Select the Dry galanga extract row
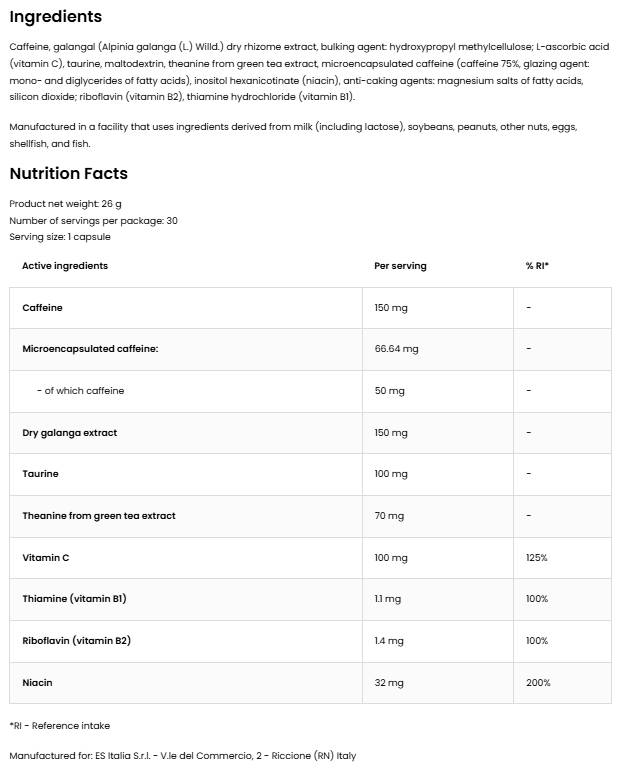The height and width of the screenshot is (768, 620). click(310, 433)
